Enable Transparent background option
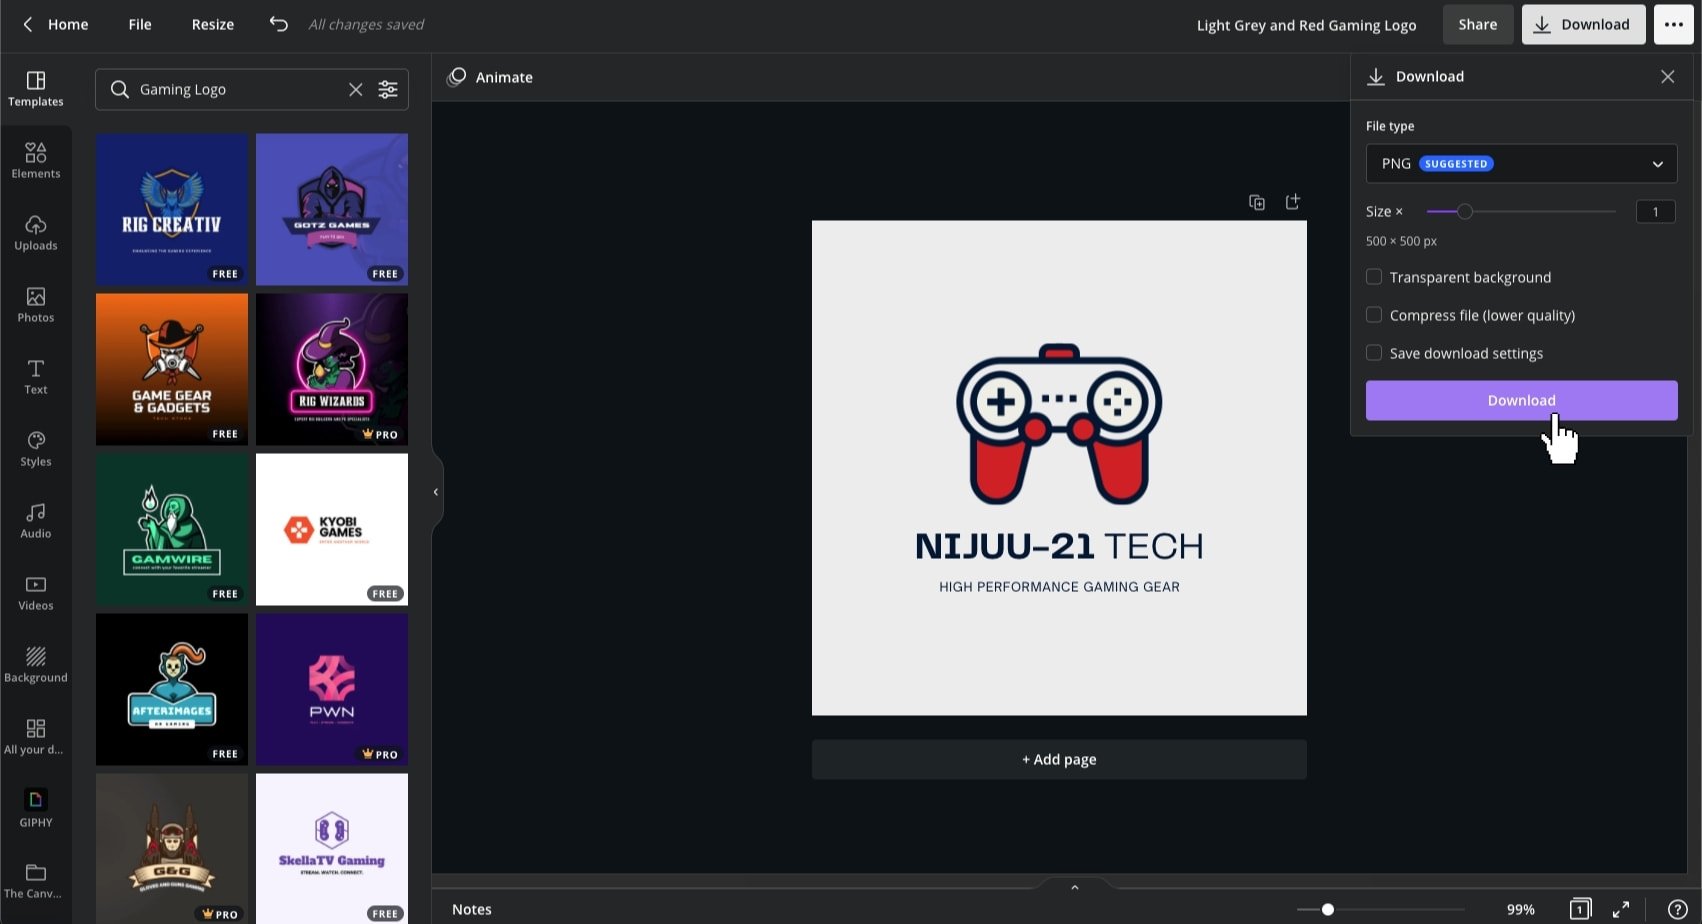 1374,277
